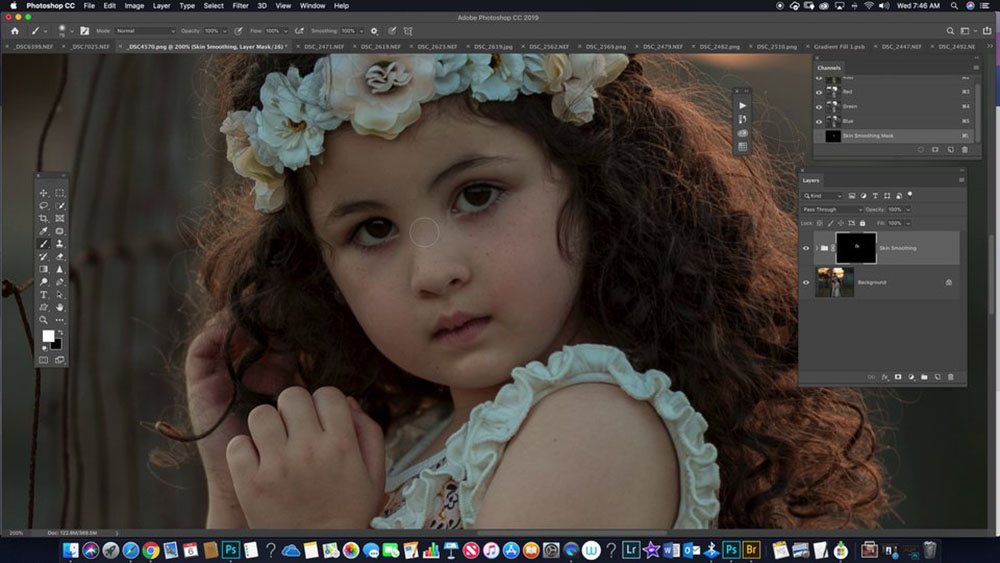Screen dimensions: 1000x563
Task: Toggle layer filter on/off switch
Action: pyautogui.click(x=910, y=194)
